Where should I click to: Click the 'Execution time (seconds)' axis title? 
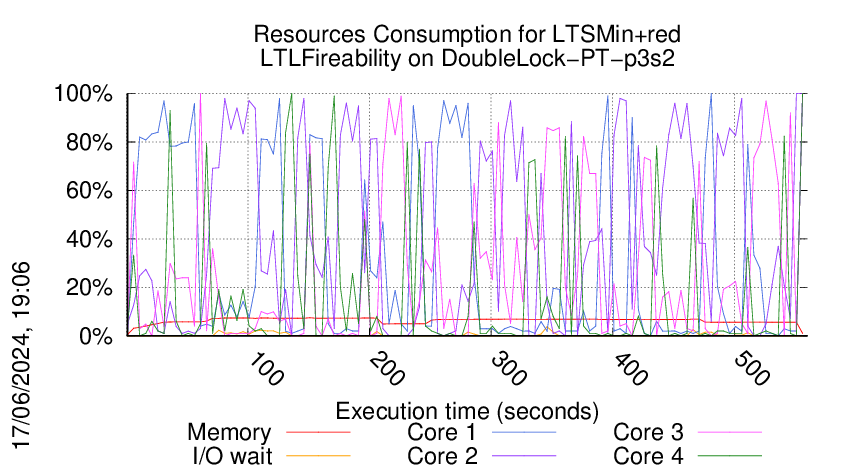pos(467,411)
